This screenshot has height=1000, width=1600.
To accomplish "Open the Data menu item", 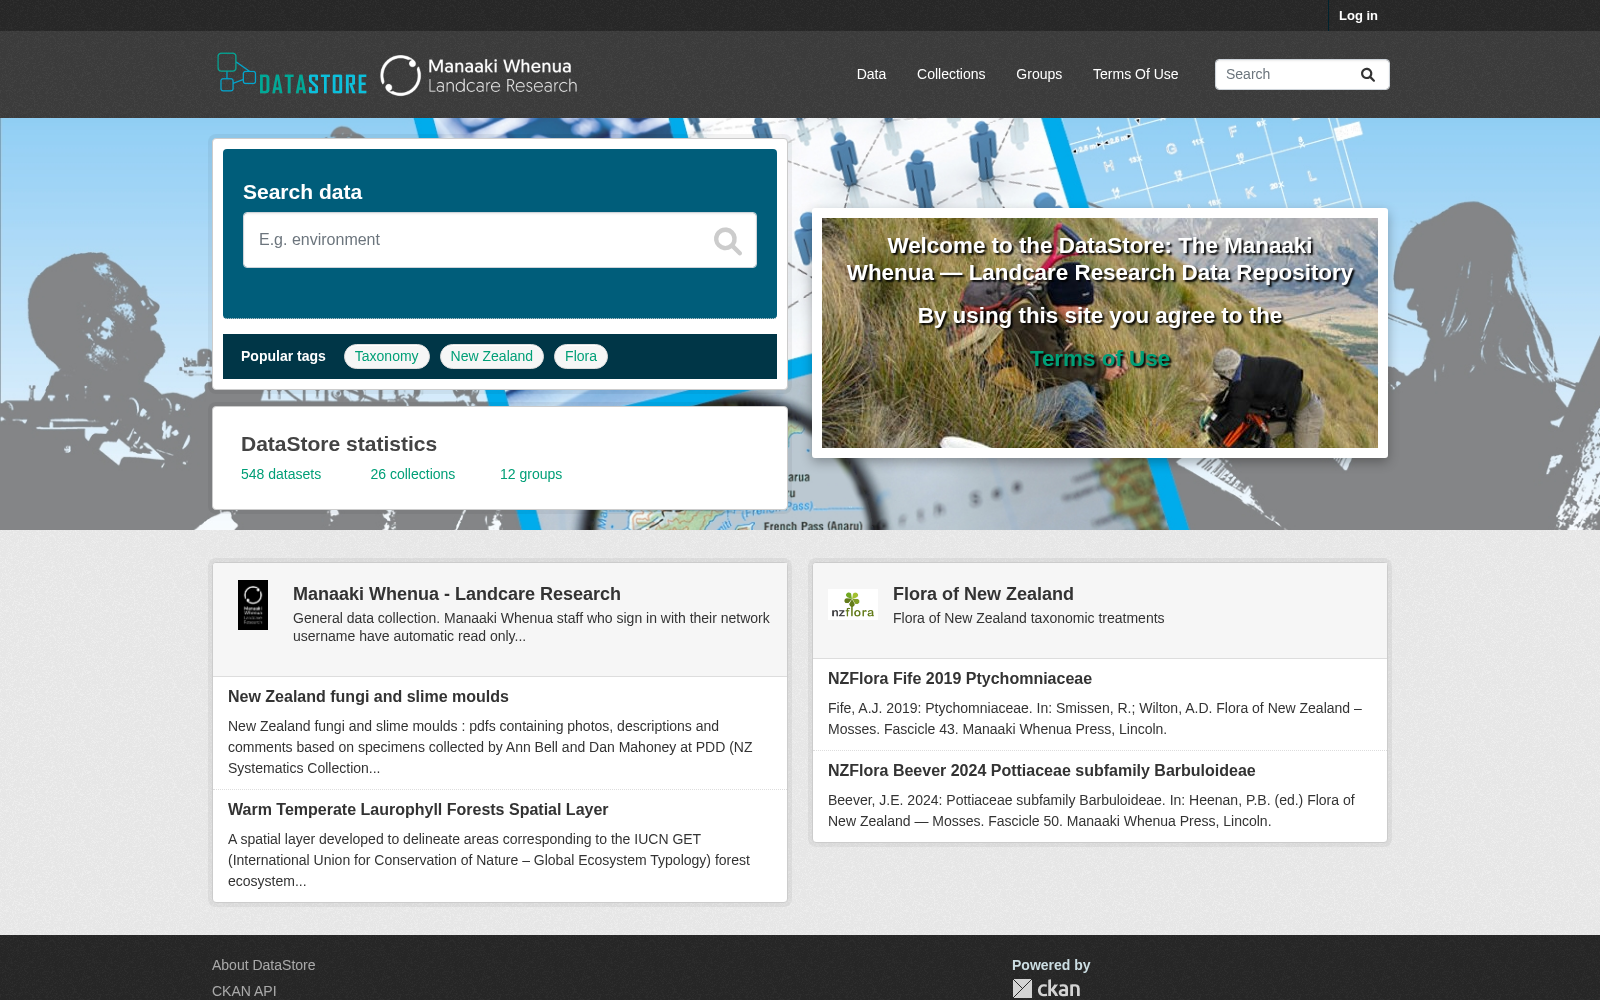I will pos(871,74).
